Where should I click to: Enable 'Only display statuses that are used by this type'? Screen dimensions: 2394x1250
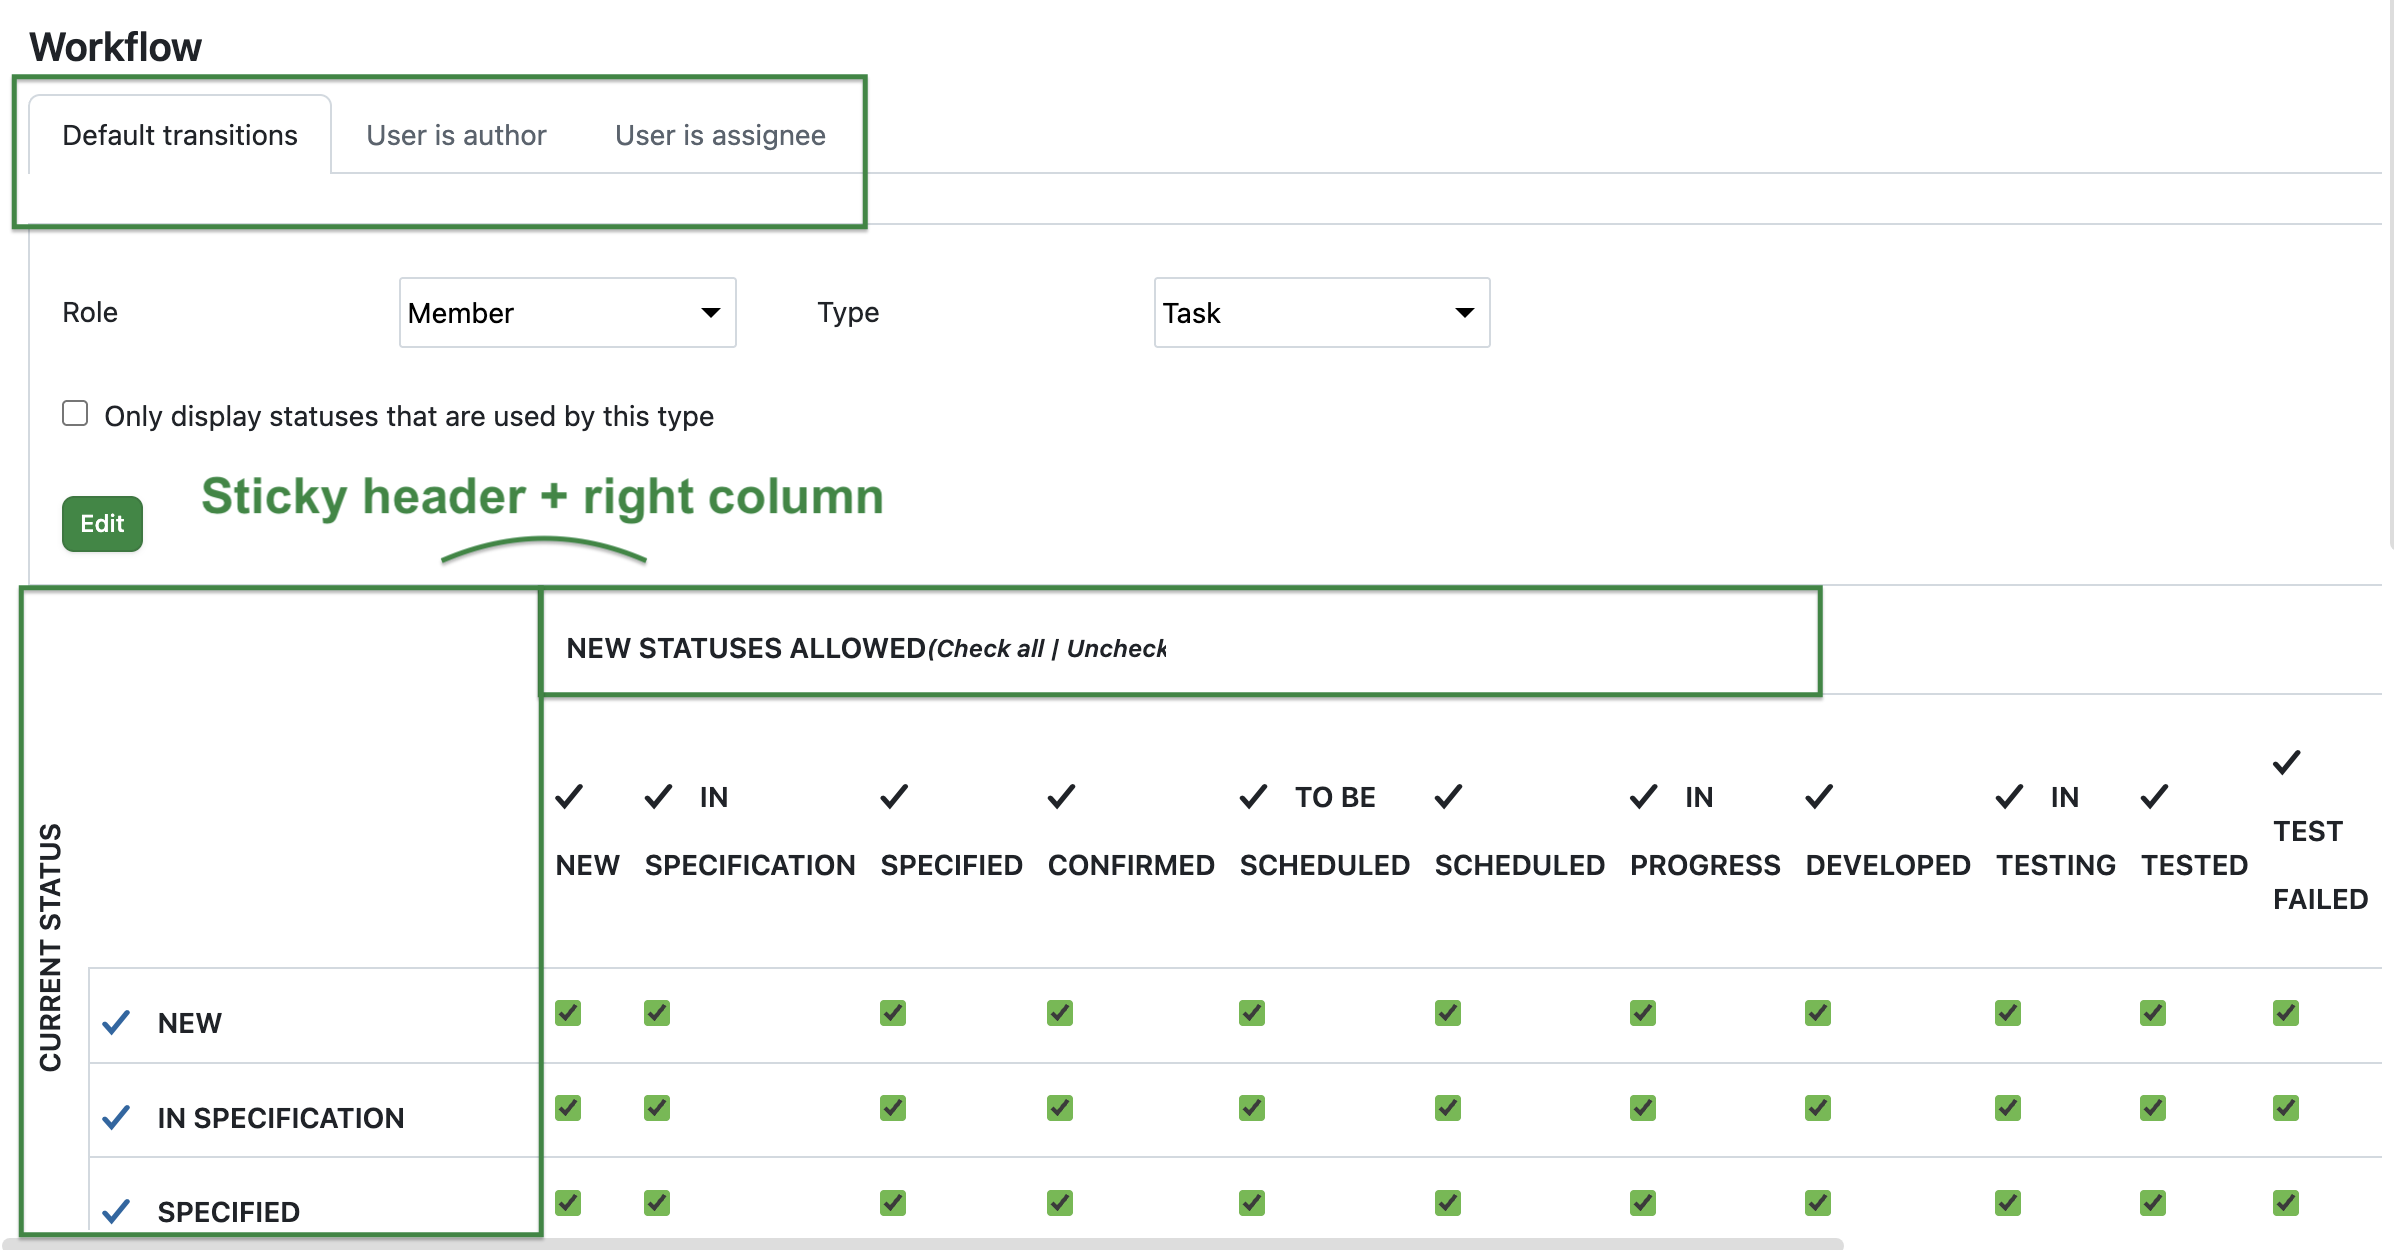click(x=75, y=412)
